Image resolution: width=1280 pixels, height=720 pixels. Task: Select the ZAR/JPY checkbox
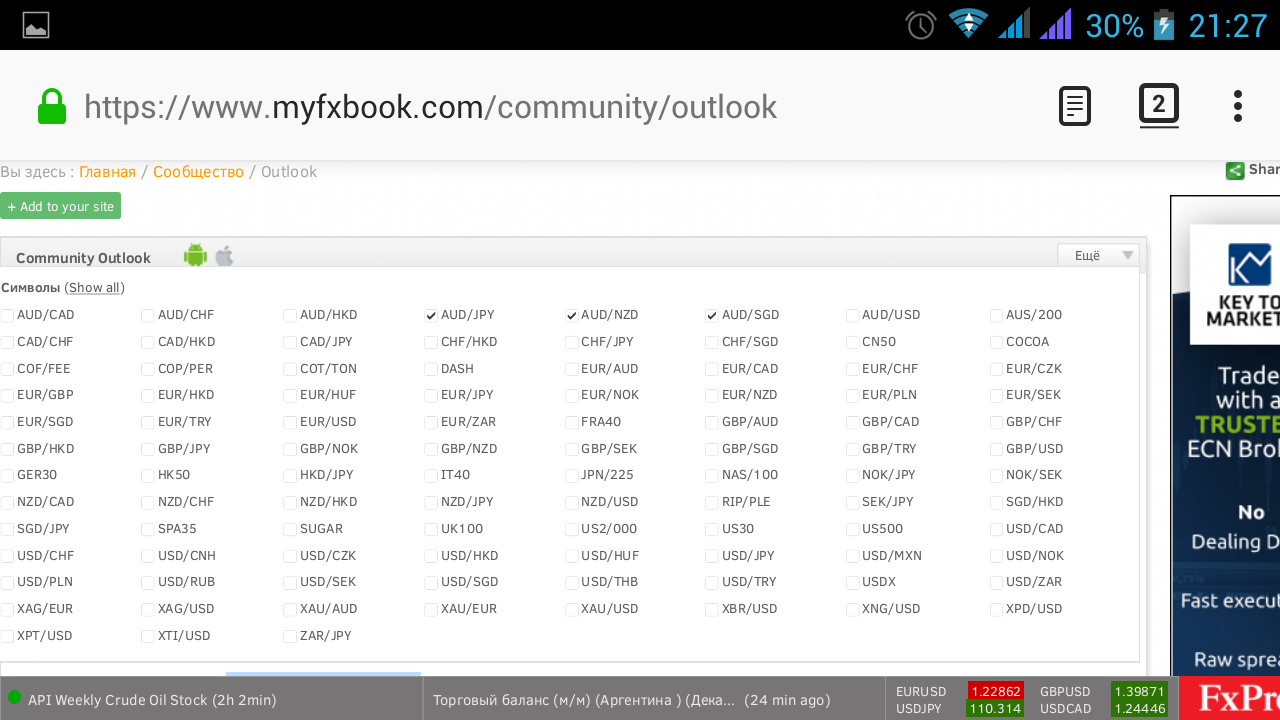tap(290, 637)
